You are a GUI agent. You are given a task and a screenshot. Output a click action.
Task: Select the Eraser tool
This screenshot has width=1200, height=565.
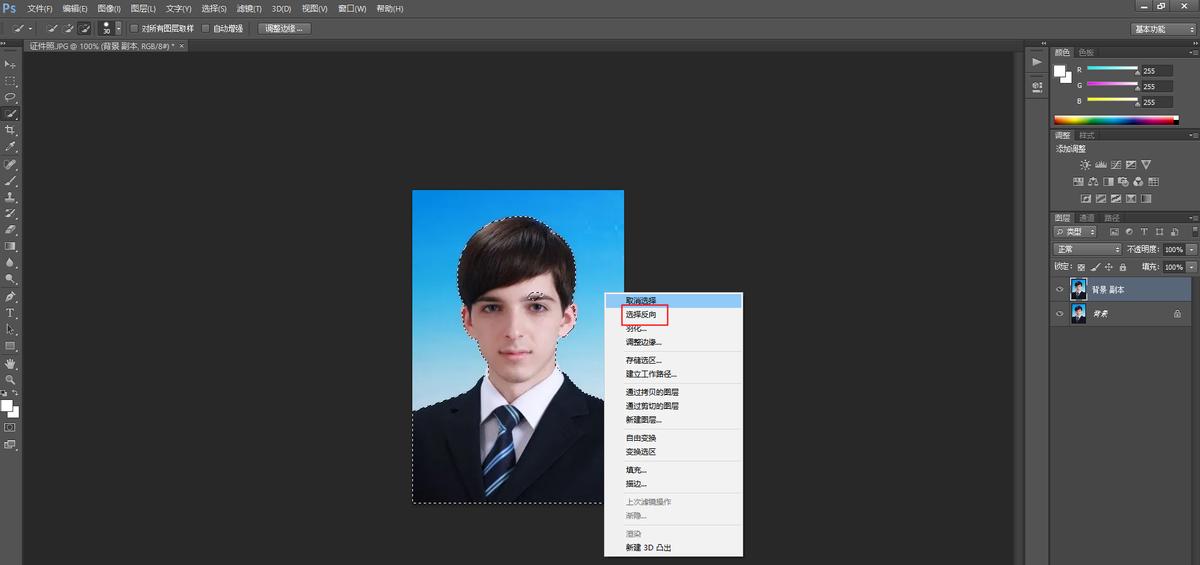point(11,230)
